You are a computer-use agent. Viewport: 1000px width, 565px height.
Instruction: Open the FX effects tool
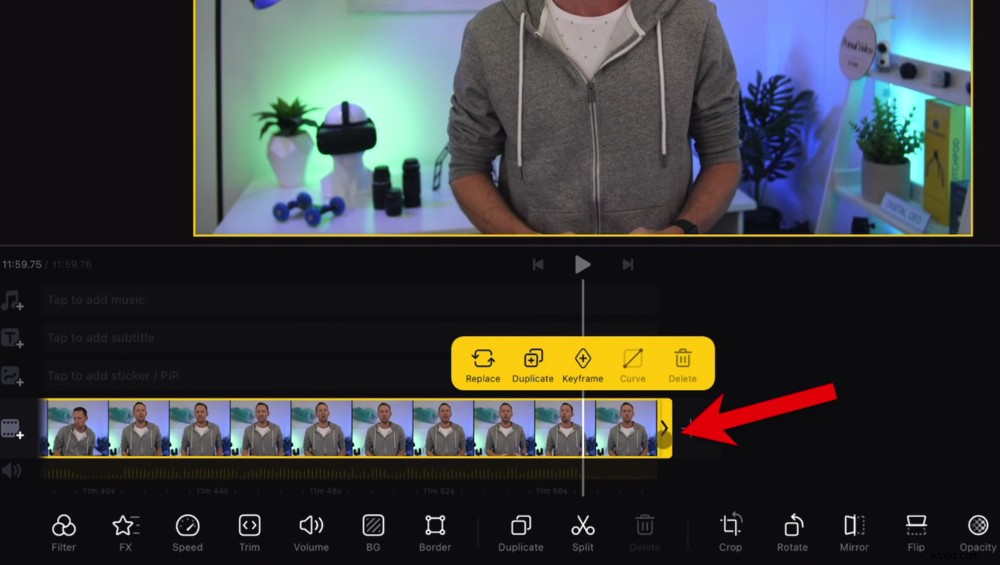pyautogui.click(x=125, y=532)
